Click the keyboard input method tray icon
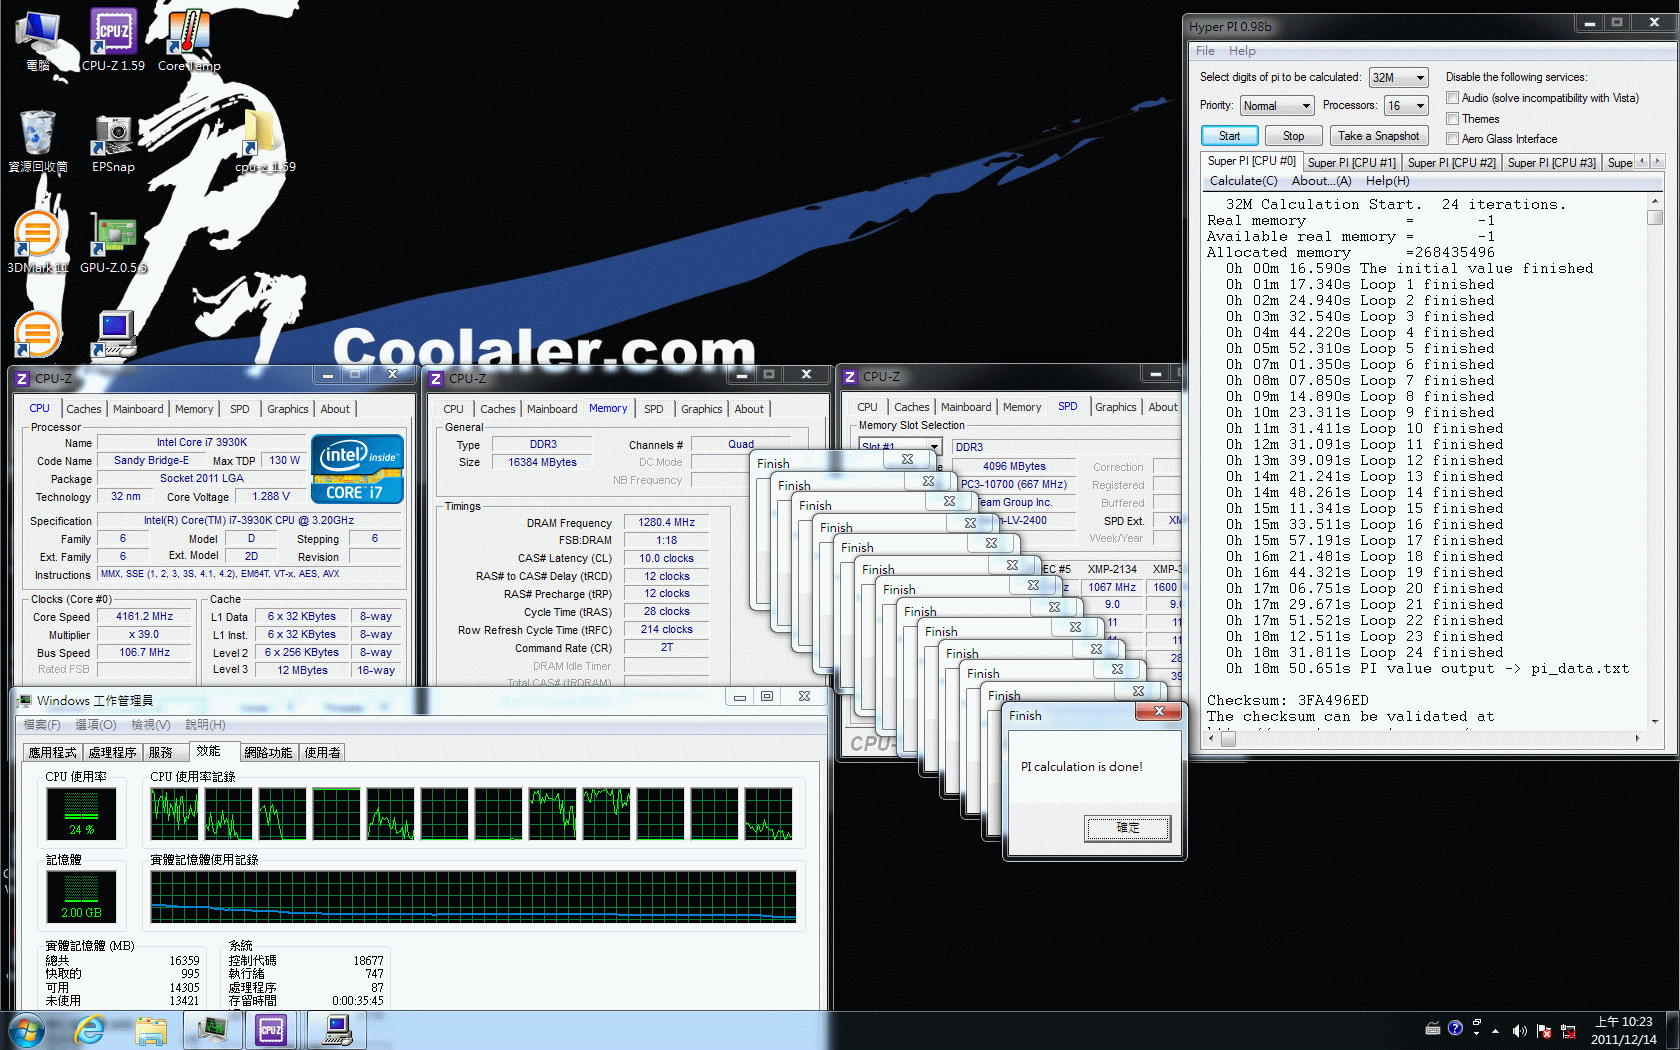Screen dimensions: 1680x1050 tap(1433, 1028)
